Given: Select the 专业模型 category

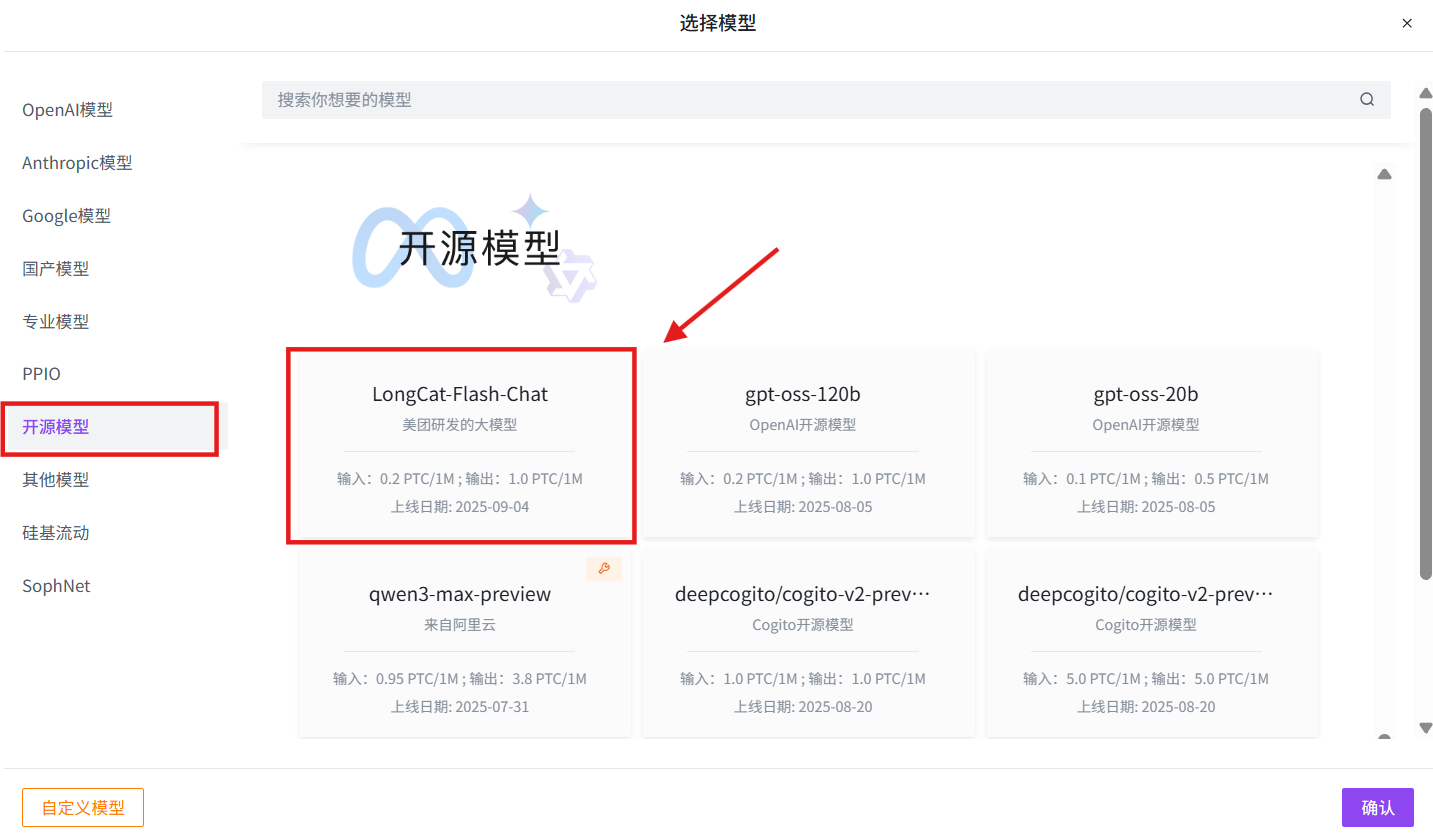Looking at the screenshot, I should tap(55, 322).
